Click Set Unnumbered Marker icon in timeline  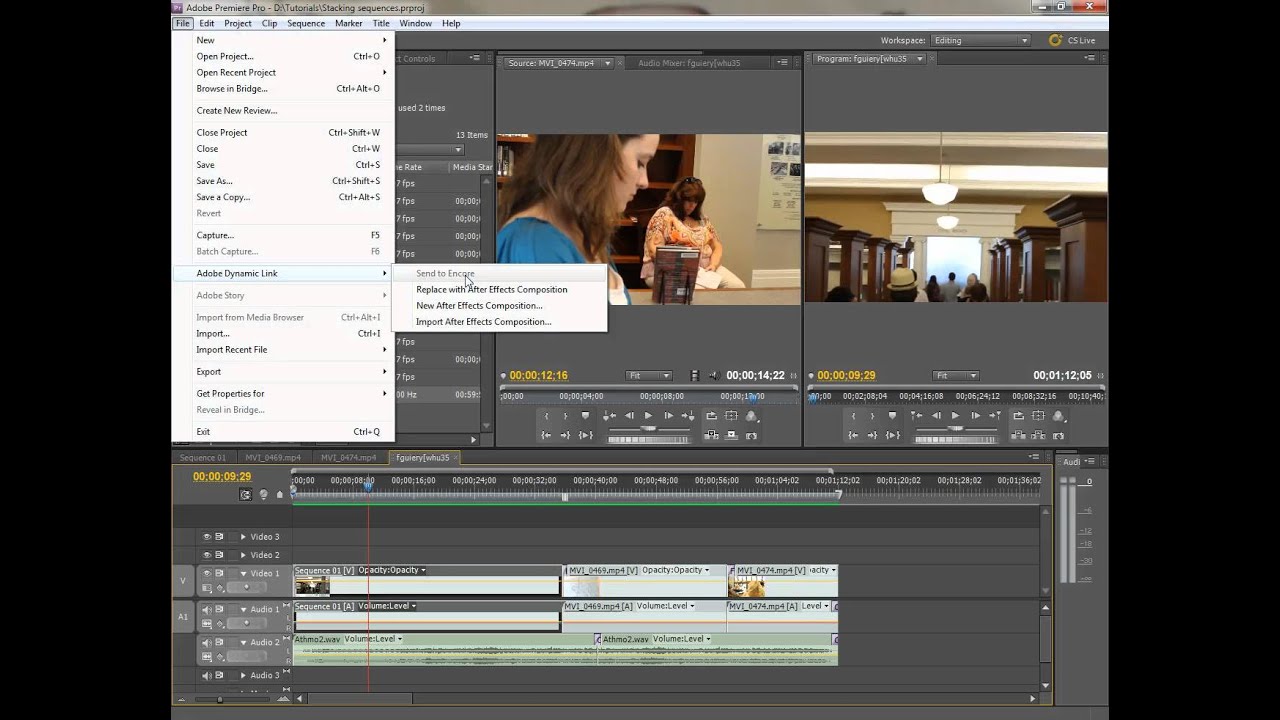click(x=281, y=494)
